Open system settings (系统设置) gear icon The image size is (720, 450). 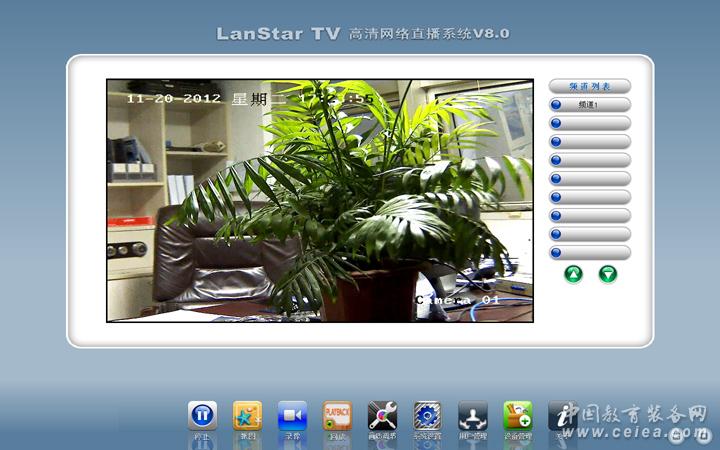pos(427,416)
